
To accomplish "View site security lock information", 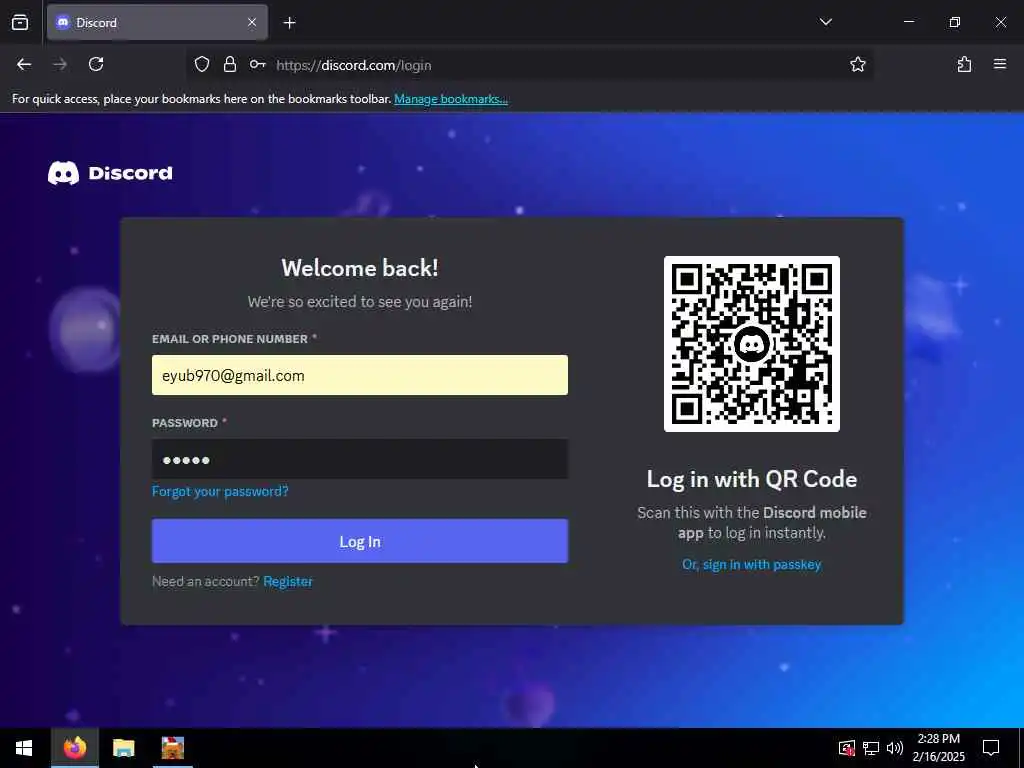I will tap(229, 64).
